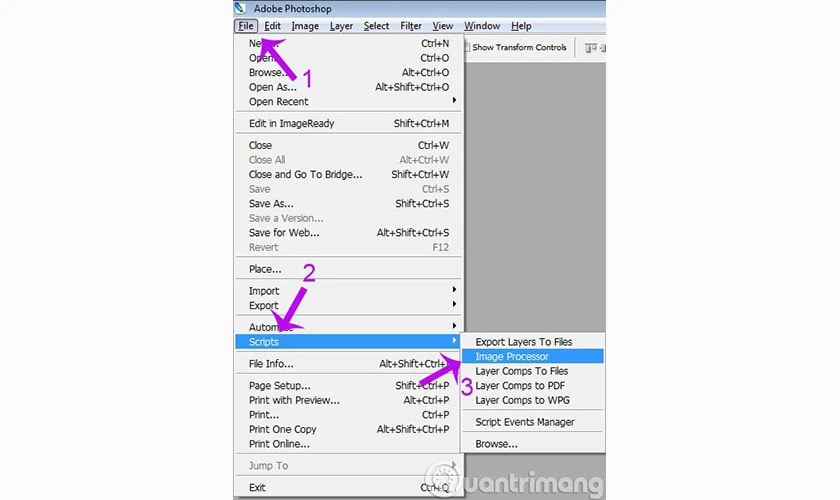The width and height of the screenshot is (840, 500).
Task: Open the Window menu
Action: [x=482, y=26]
